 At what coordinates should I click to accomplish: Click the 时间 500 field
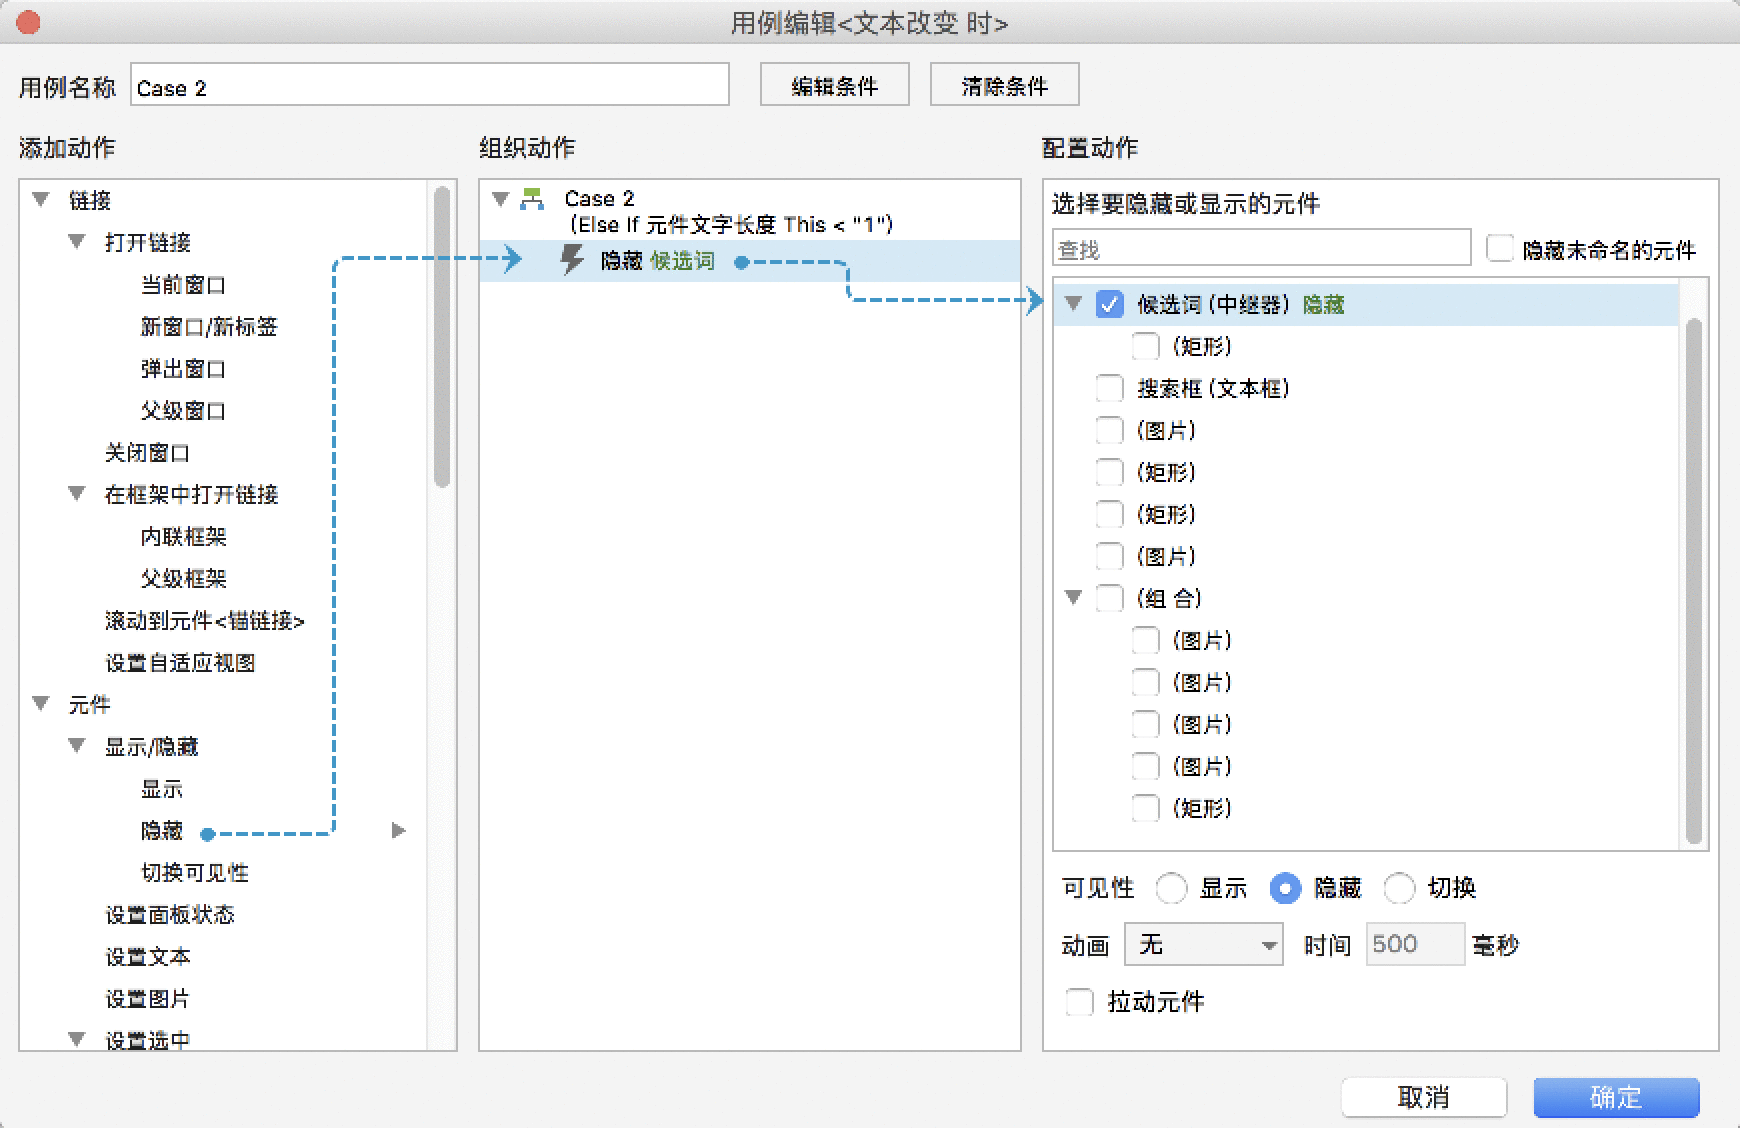click(1415, 945)
